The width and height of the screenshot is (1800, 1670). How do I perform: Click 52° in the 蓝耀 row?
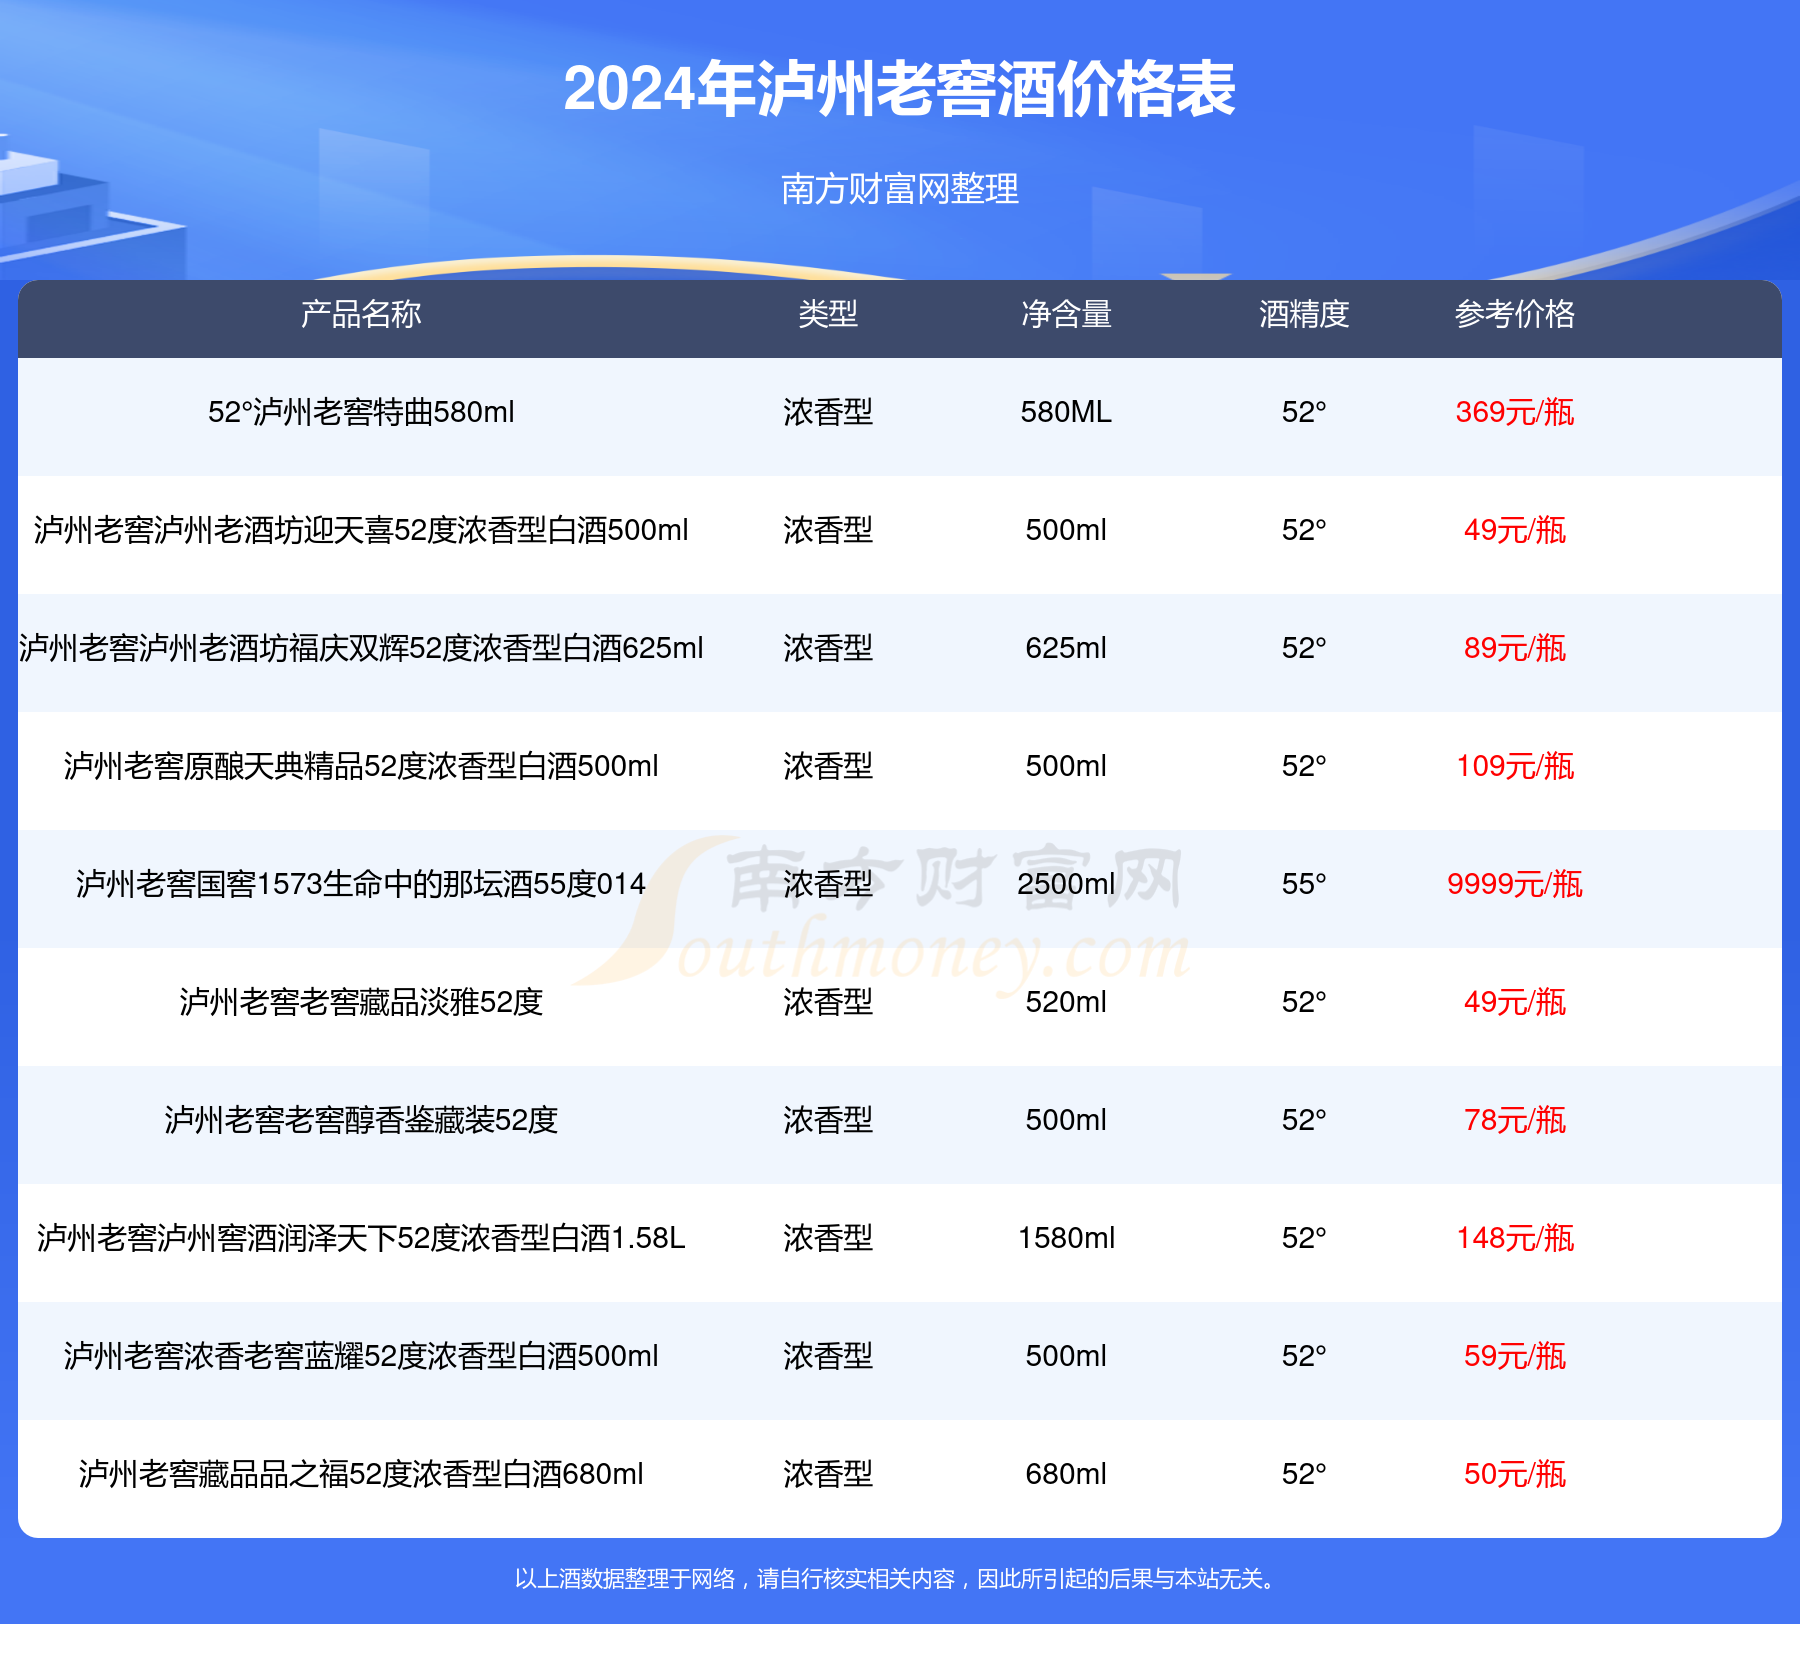click(1304, 1356)
